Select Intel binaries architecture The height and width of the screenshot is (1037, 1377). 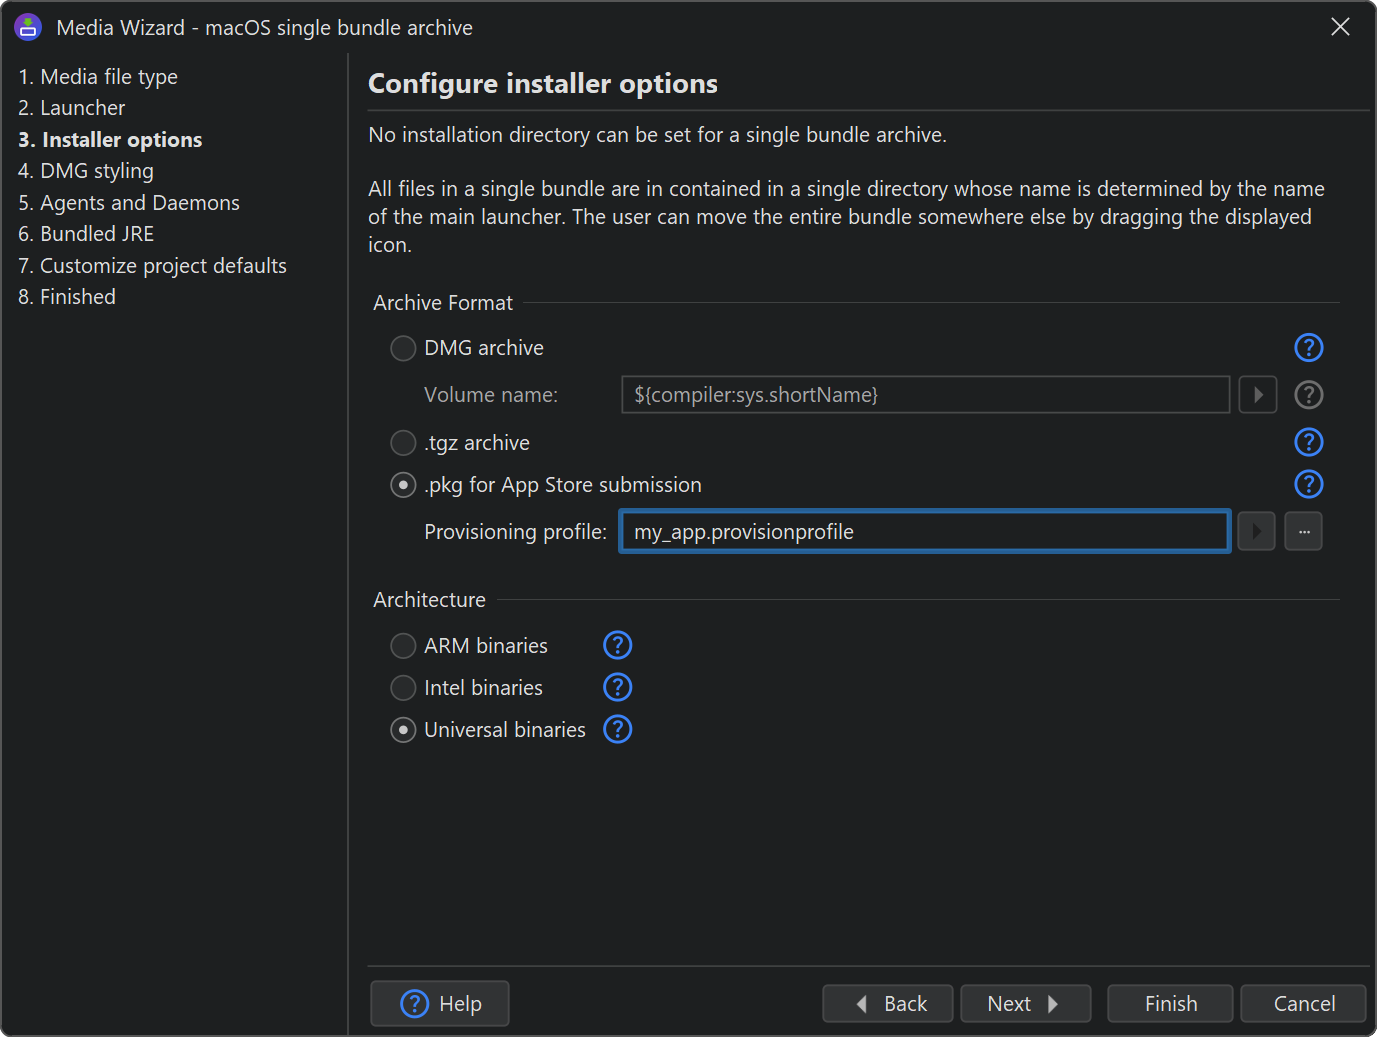click(403, 688)
